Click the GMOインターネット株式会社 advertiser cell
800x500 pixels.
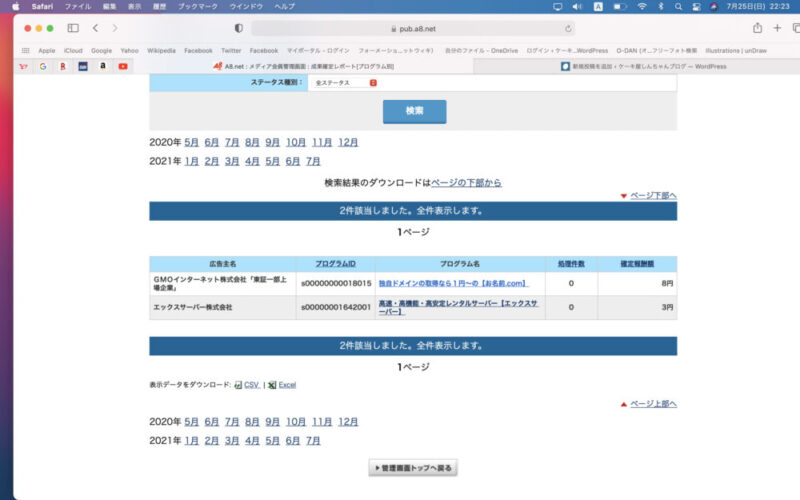(x=220, y=283)
